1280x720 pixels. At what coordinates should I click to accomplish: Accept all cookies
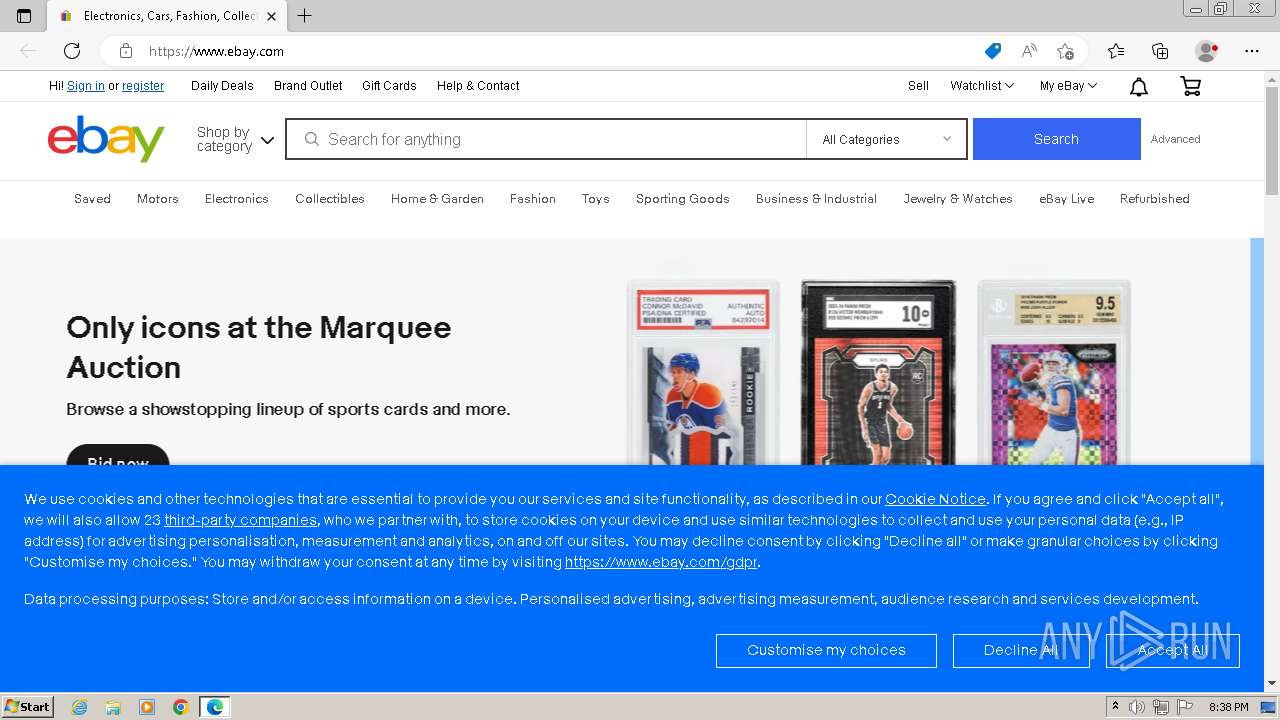[1173, 650]
